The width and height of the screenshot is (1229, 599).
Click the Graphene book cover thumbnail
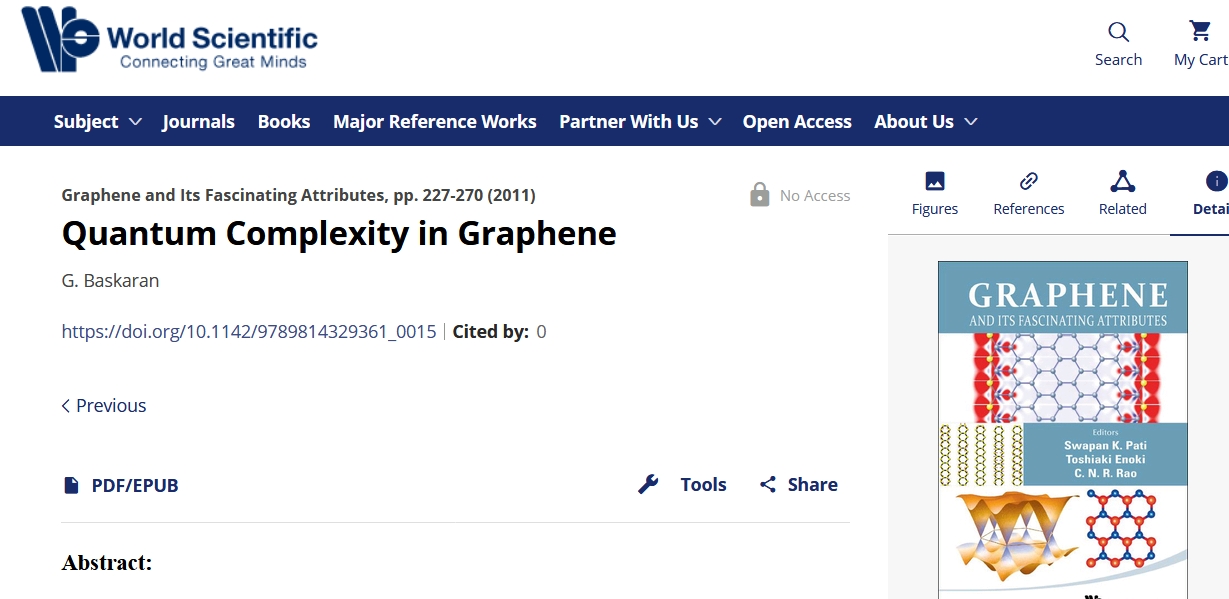tap(1063, 430)
